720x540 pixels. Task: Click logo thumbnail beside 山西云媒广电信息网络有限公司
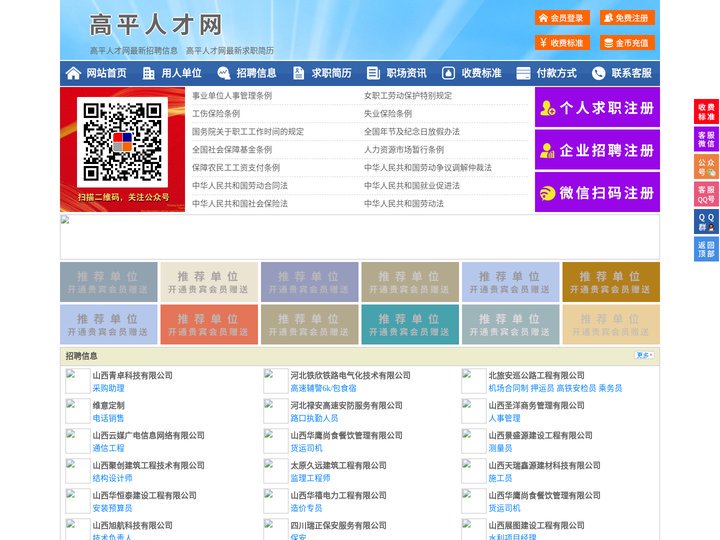[x=78, y=441]
